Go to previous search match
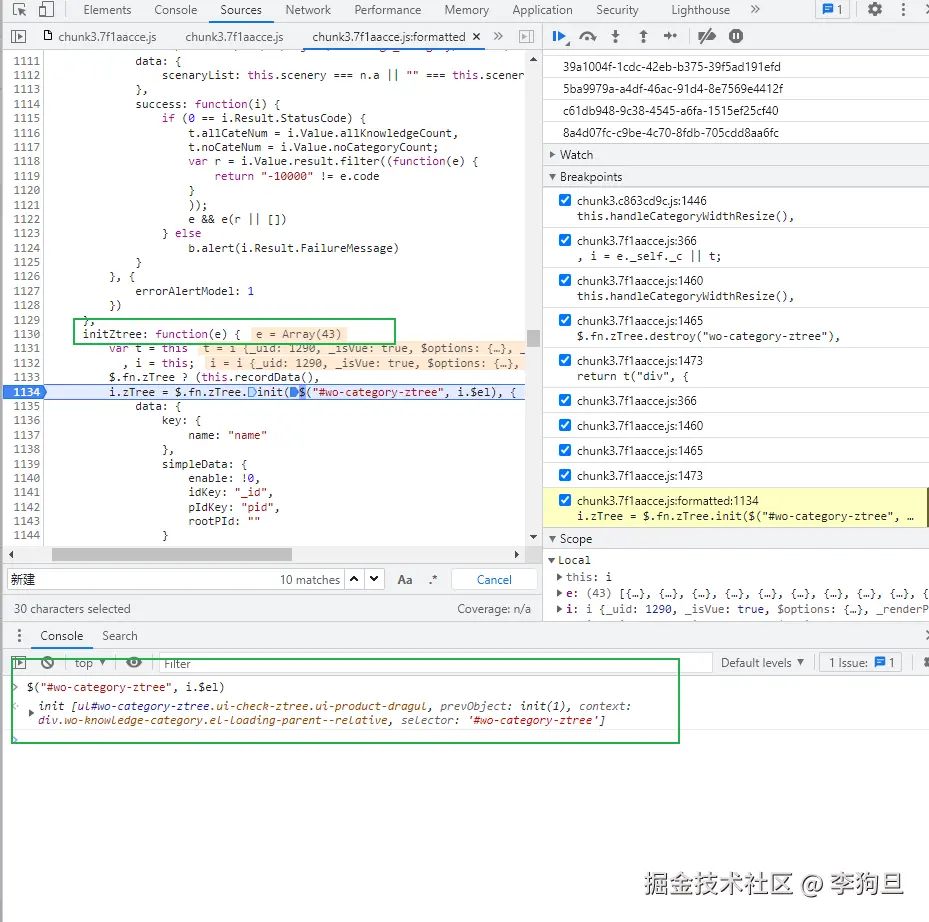Screen dimensions: 929x922 pos(354,579)
